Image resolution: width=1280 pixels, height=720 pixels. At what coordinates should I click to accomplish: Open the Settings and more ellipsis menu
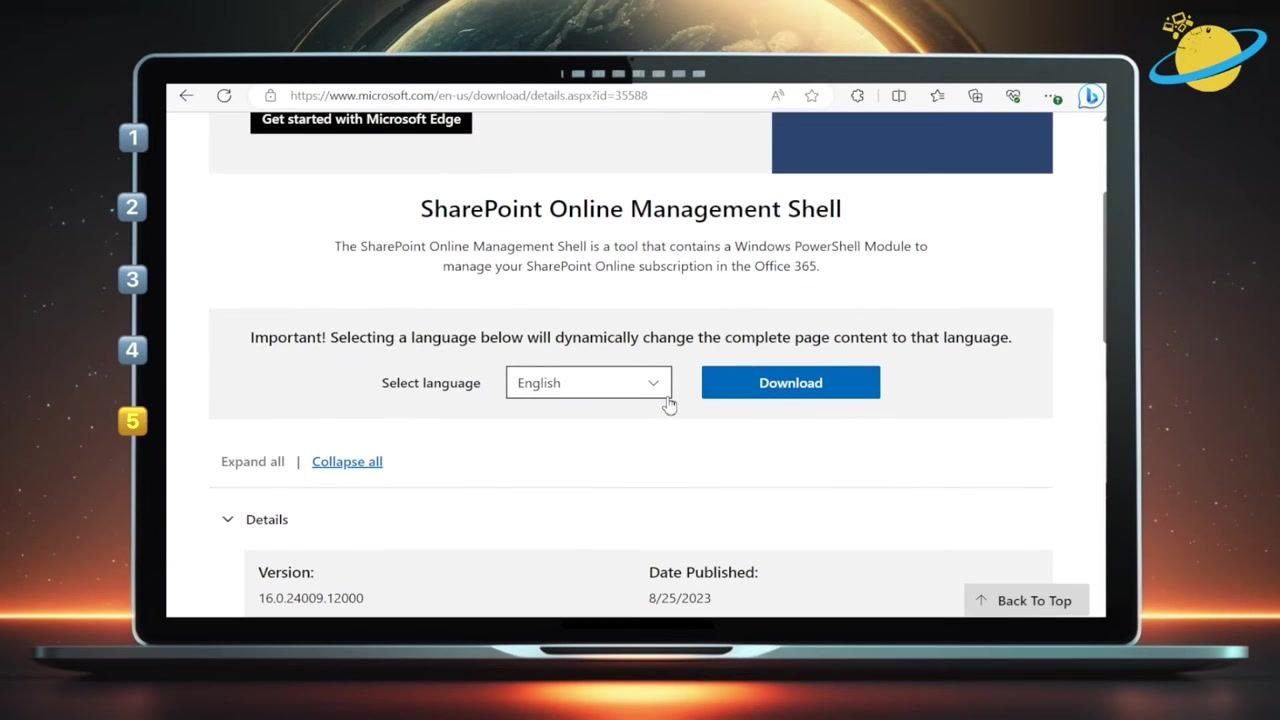click(1052, 97)
